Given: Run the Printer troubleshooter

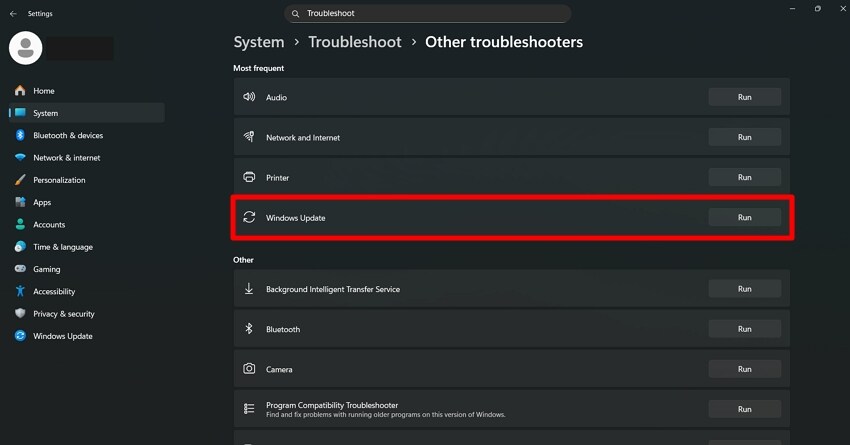Looking at the screenshot, I should tap(744, 177).
